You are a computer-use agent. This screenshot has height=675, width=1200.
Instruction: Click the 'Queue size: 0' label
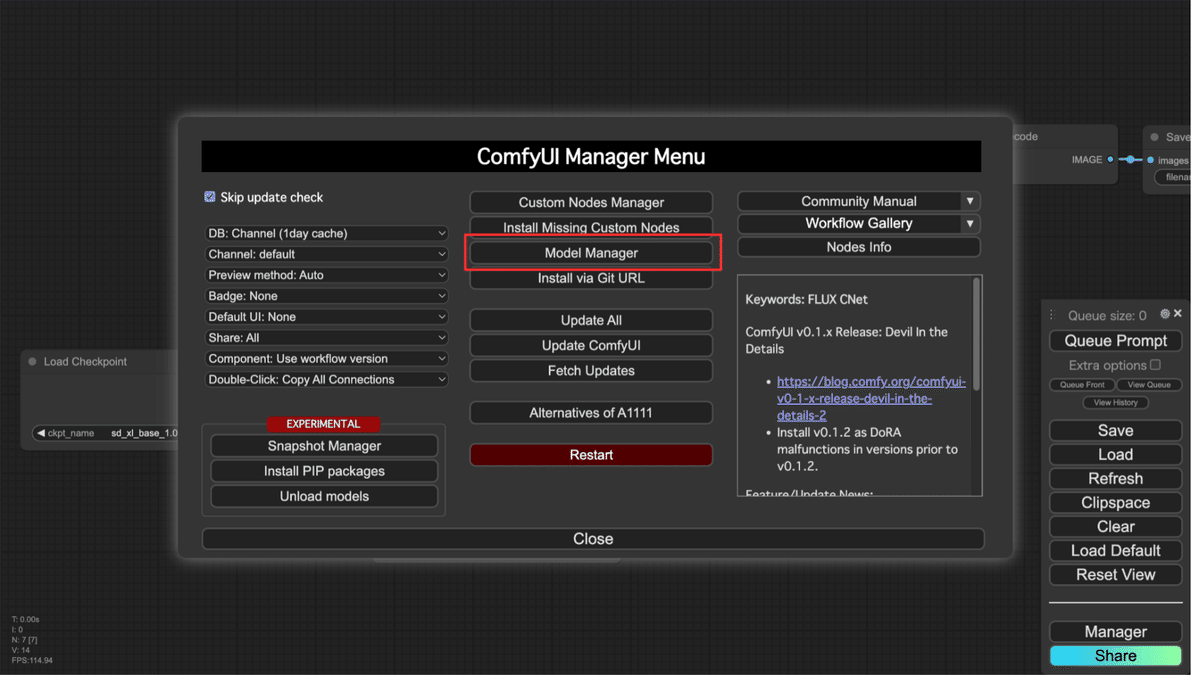(x=1107, y=315)
